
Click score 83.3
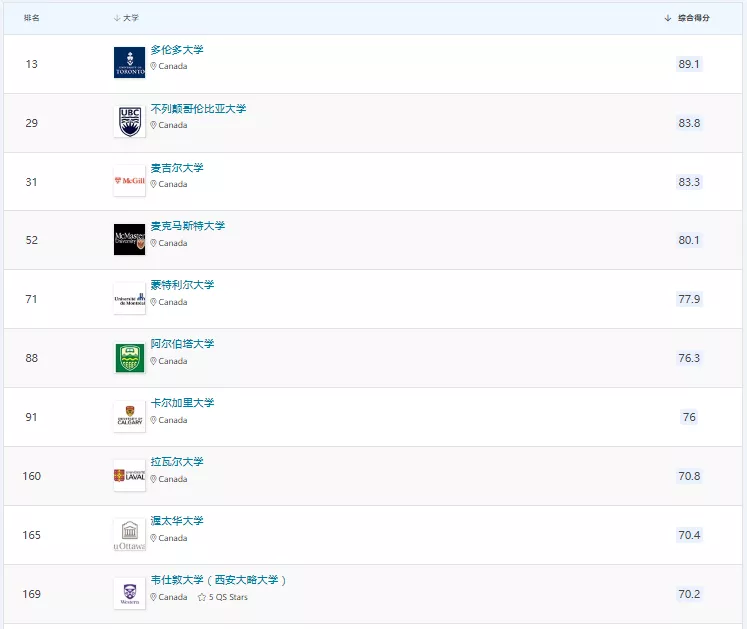(x=689, y=182)
